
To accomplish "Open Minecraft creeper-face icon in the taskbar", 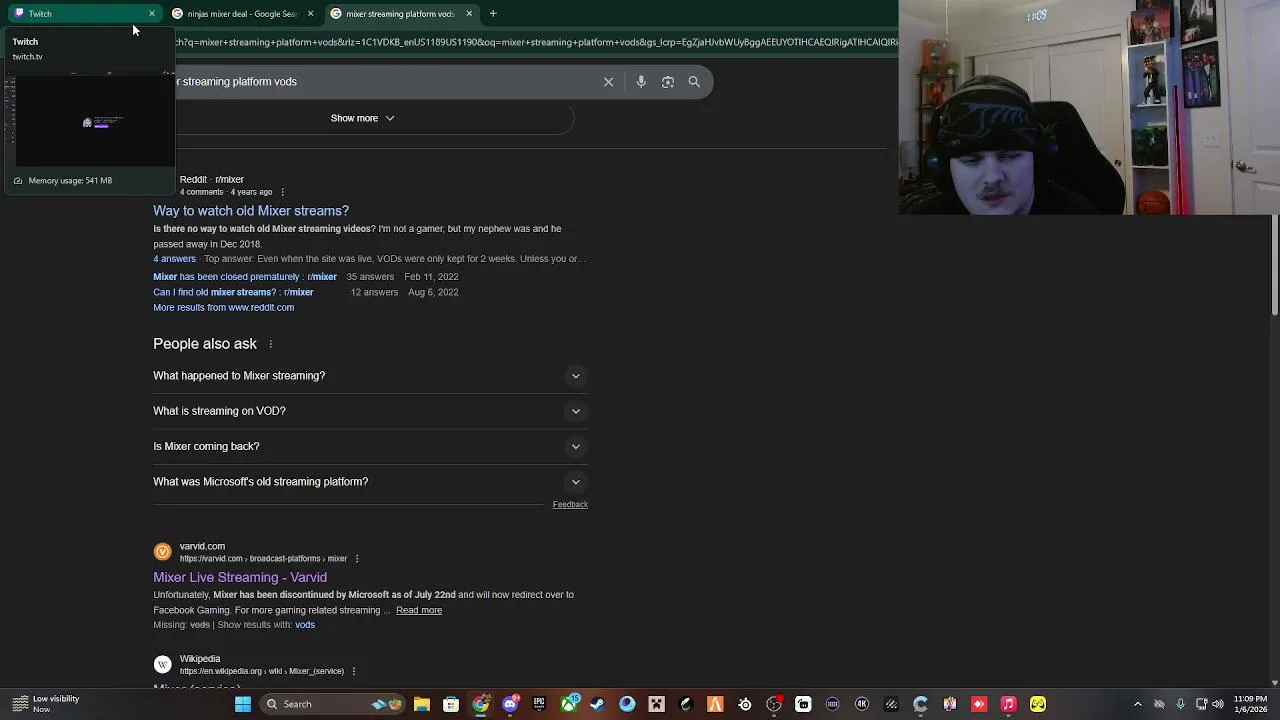I will pos(656,704).
